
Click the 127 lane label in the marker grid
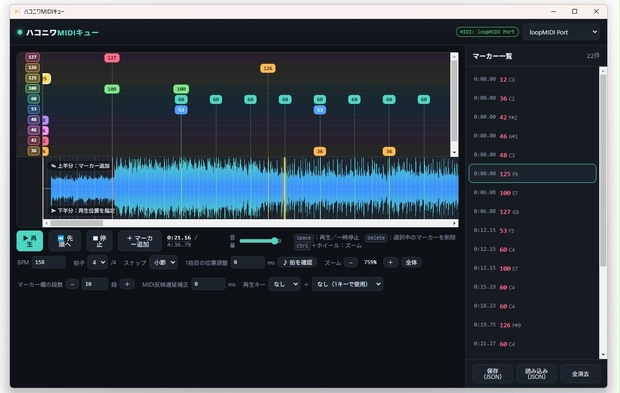coord(32,57)
